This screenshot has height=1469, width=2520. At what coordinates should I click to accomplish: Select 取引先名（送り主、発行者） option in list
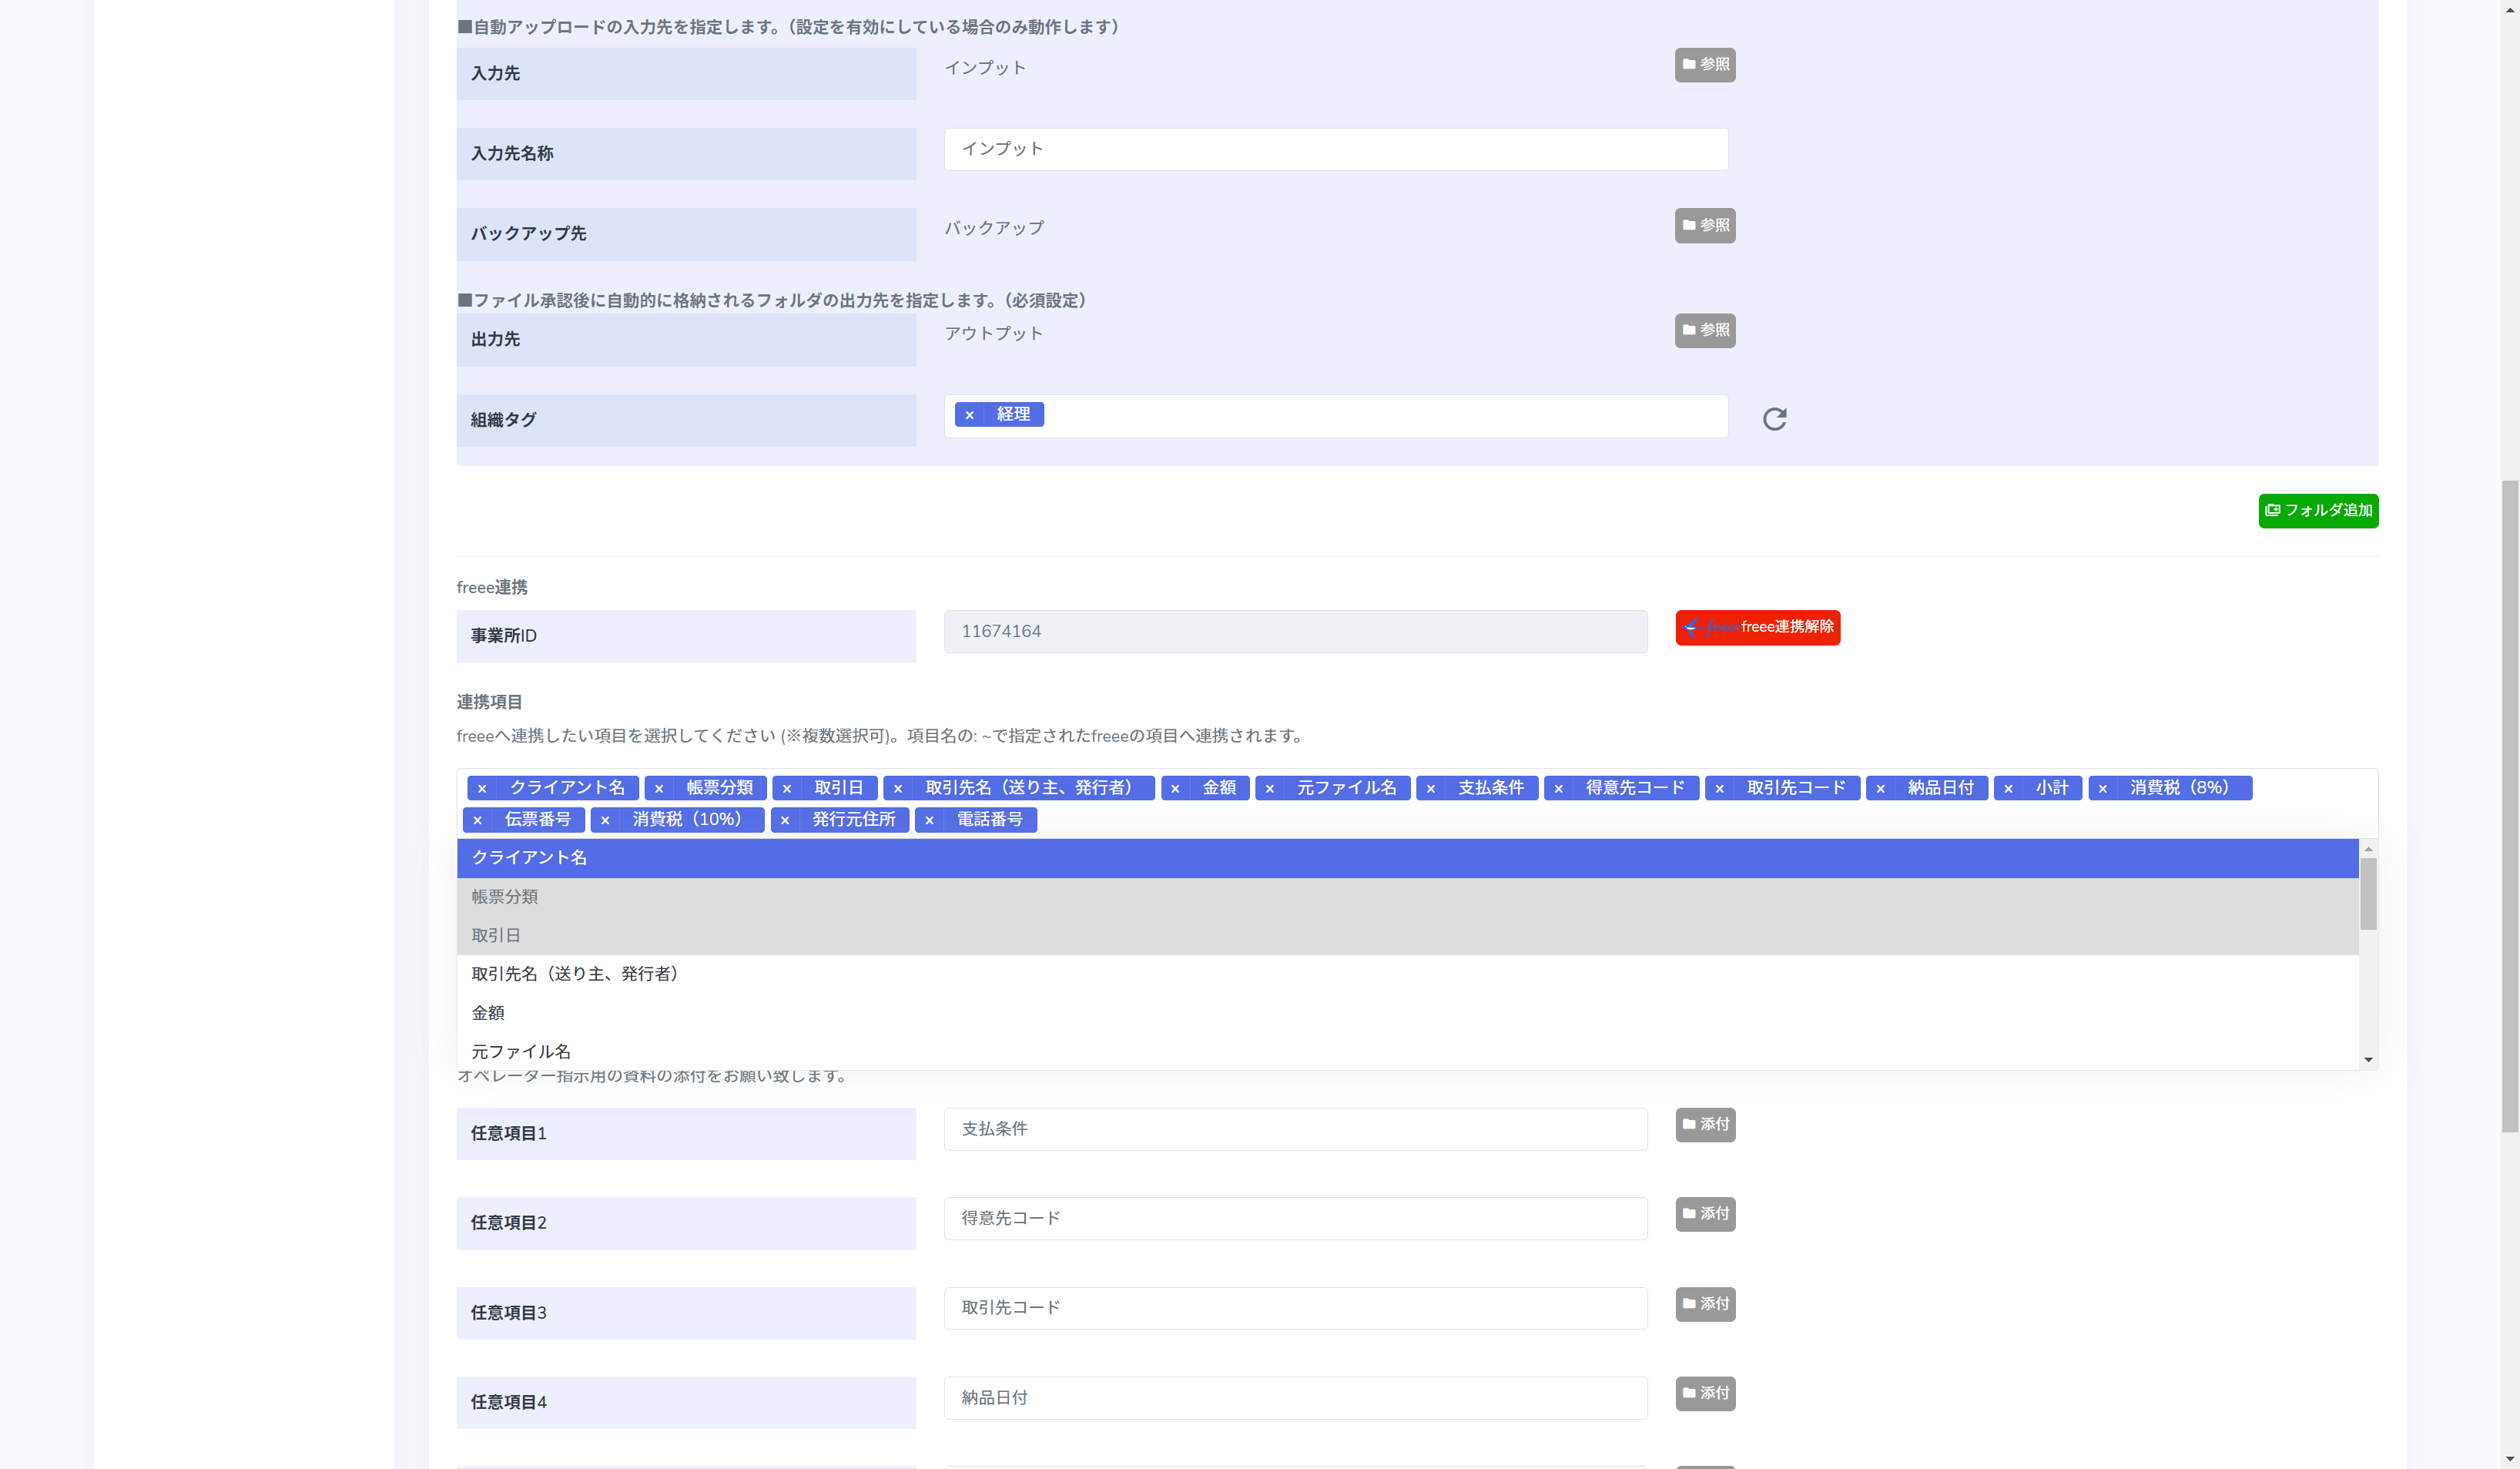1407,974
